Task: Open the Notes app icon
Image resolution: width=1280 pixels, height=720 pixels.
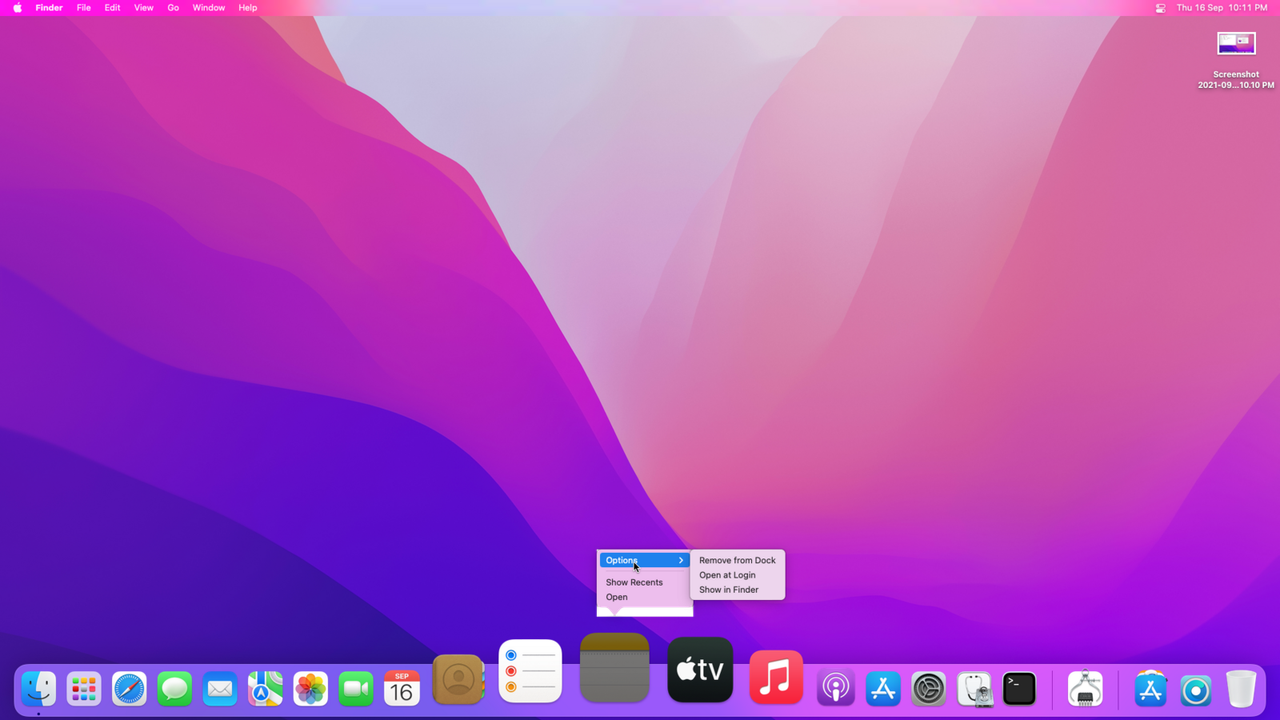Action: click(x=615, y=667)
